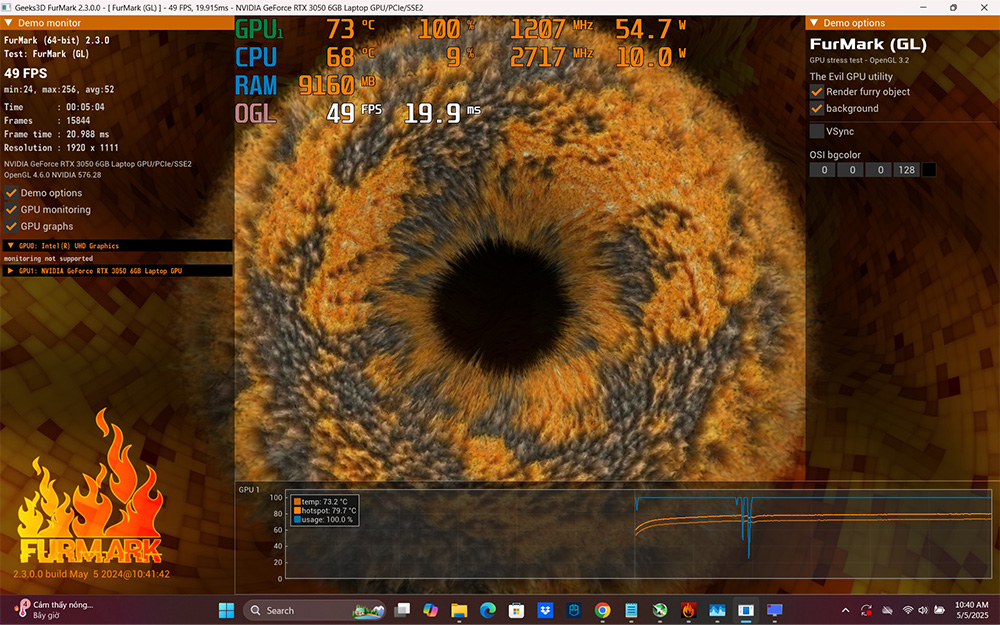Open the Notepad icon on the taskbar

coord(631,610)
